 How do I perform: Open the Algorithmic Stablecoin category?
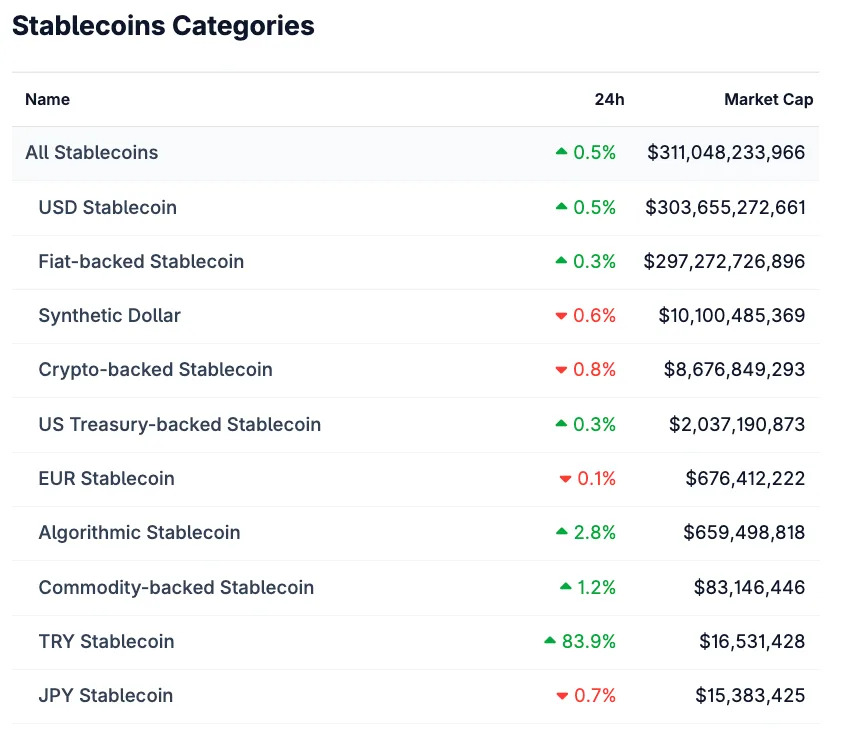click(x=139, y=533)
